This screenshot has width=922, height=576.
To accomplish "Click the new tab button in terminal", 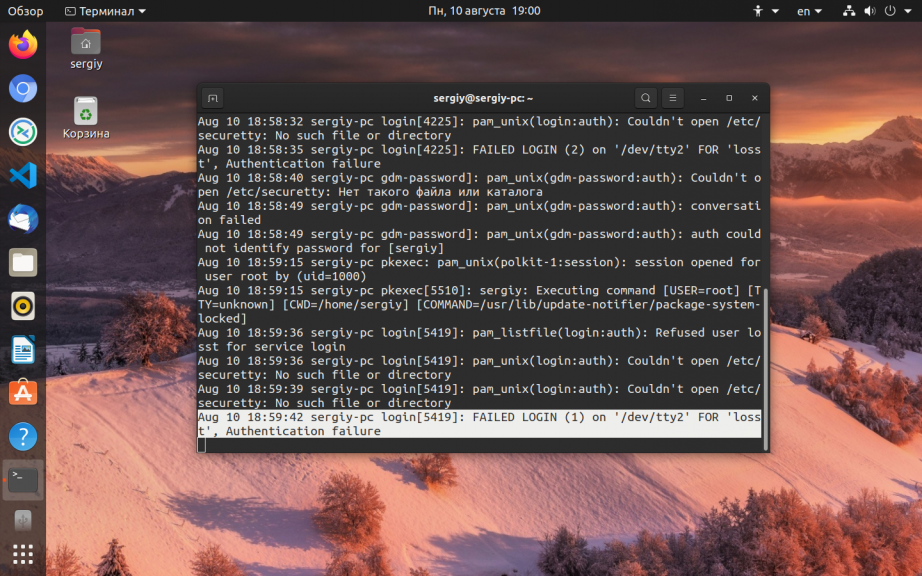I will (x=212, y=98).
